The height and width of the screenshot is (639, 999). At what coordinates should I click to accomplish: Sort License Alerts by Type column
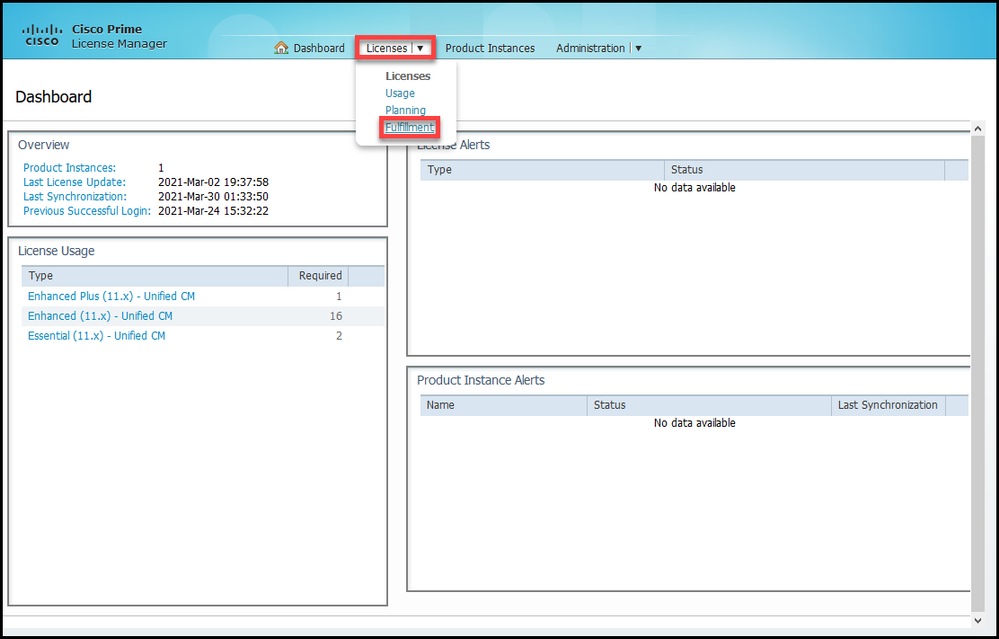pos(542,169)
